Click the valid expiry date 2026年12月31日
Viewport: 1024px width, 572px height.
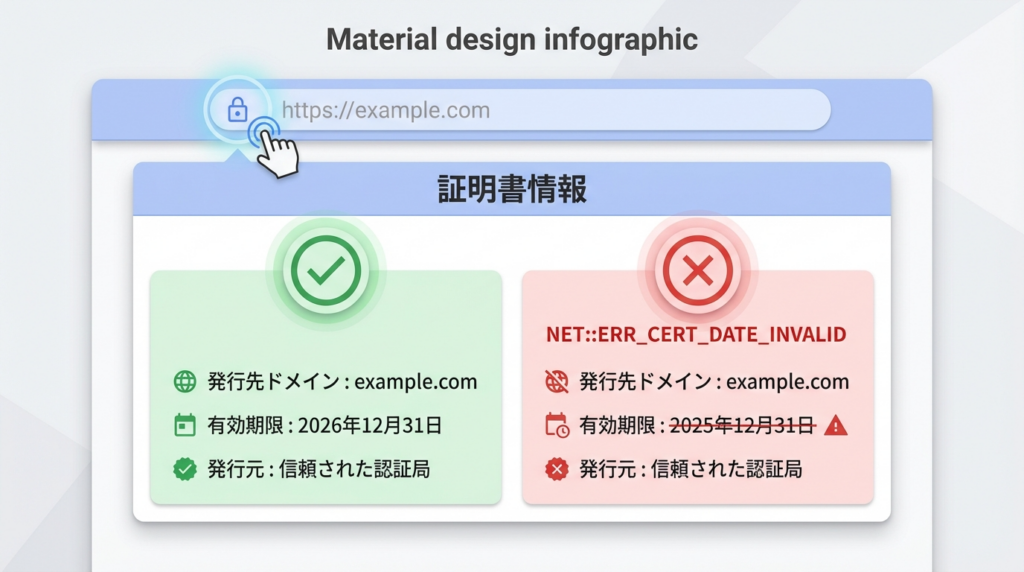coord(370,425)
